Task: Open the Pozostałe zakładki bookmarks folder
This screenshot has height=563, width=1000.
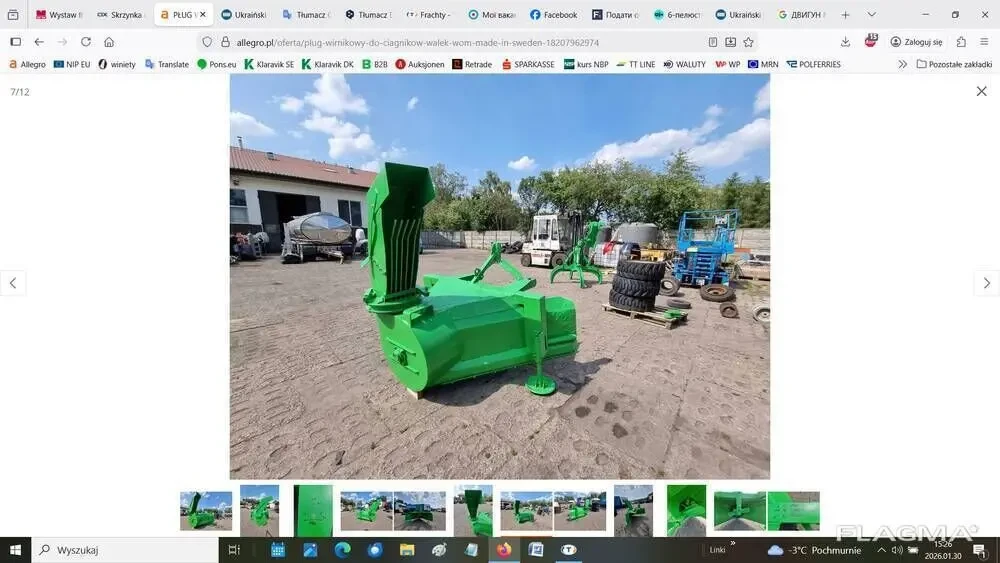Action: click(954, 64)
